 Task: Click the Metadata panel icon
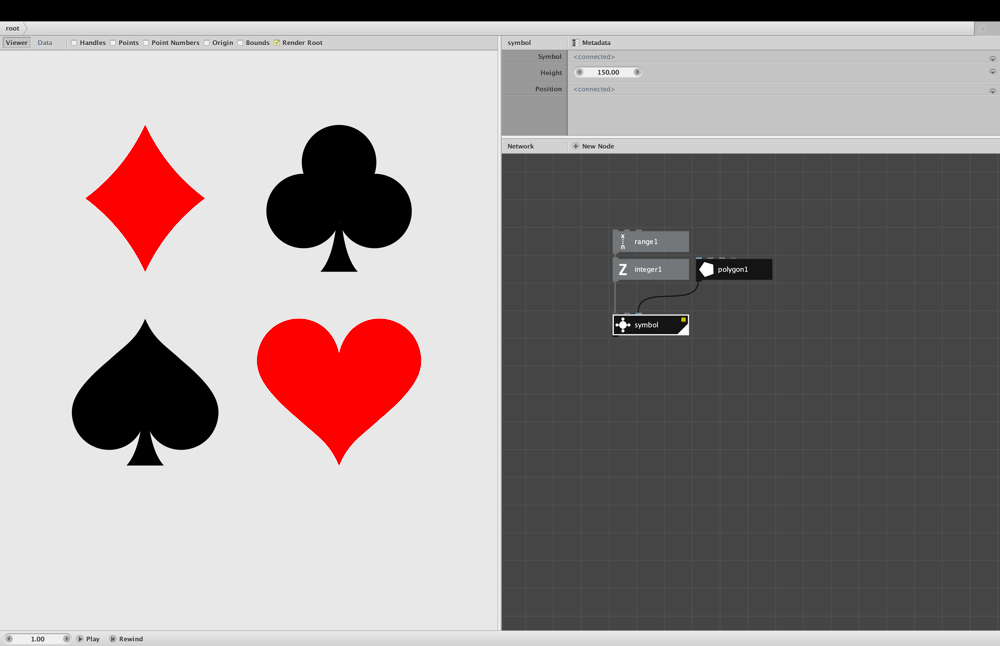point(575,43)
